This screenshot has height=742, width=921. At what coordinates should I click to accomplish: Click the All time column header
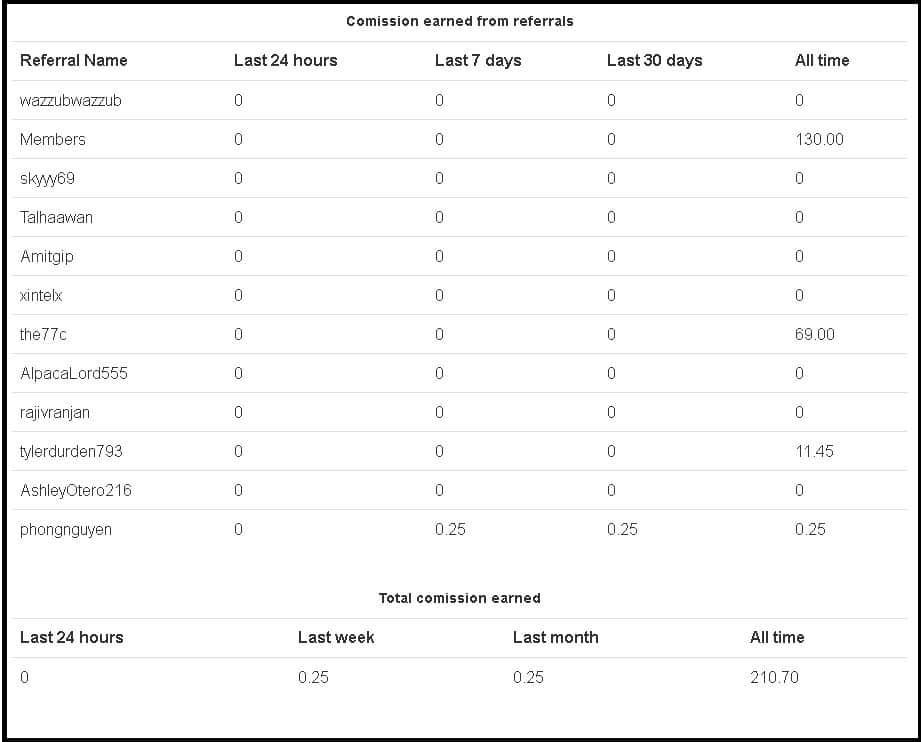pos(821,60)
